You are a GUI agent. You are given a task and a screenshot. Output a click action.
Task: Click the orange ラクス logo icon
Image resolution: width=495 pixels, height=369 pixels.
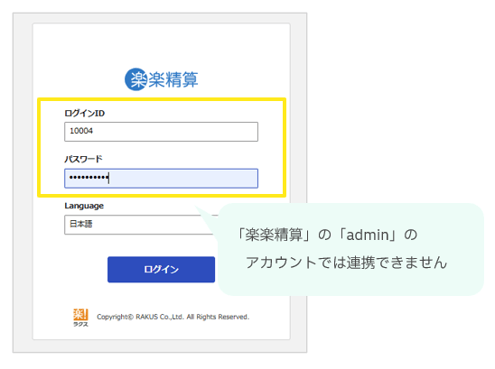(81, 318)
